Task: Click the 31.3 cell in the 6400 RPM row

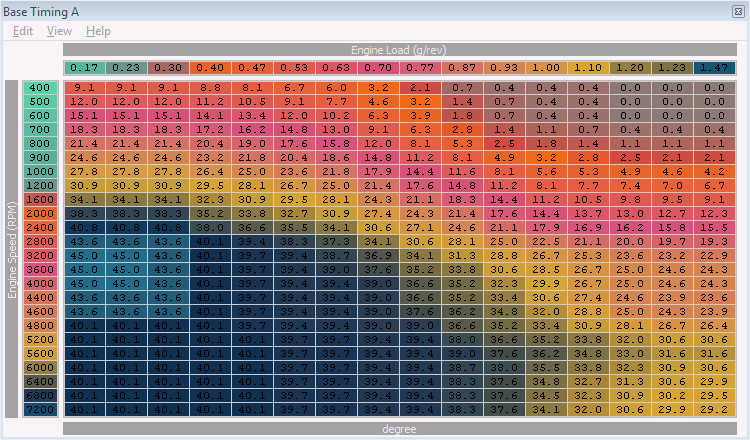Action: point(630,382)
